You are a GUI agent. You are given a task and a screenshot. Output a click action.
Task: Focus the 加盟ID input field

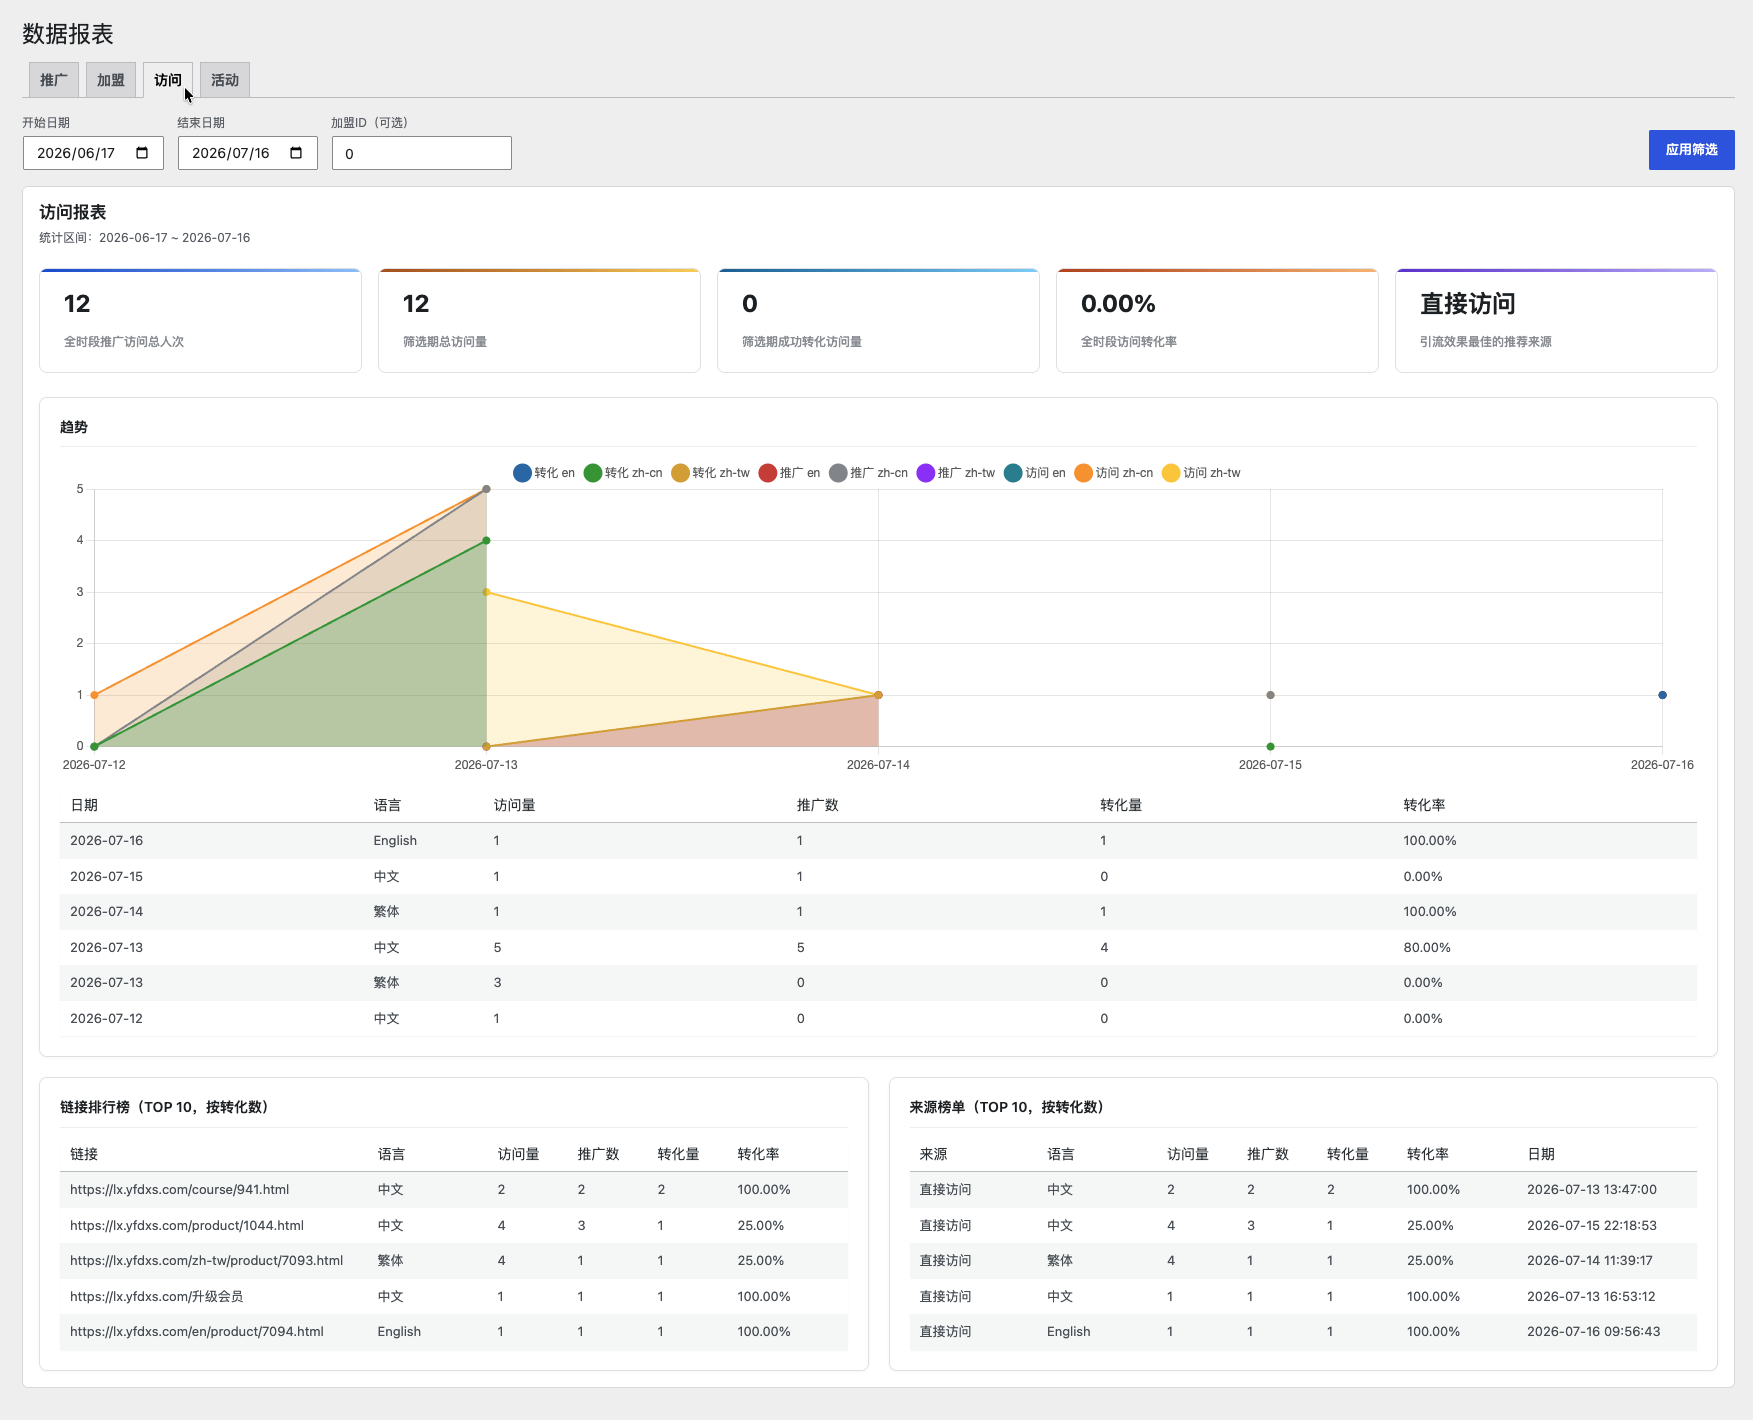coord(422,153)
